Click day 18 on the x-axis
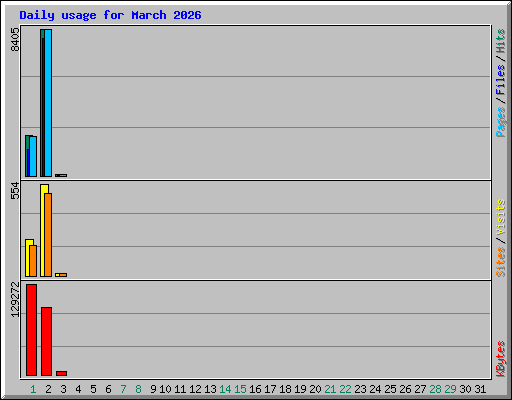 click(285, 389)
